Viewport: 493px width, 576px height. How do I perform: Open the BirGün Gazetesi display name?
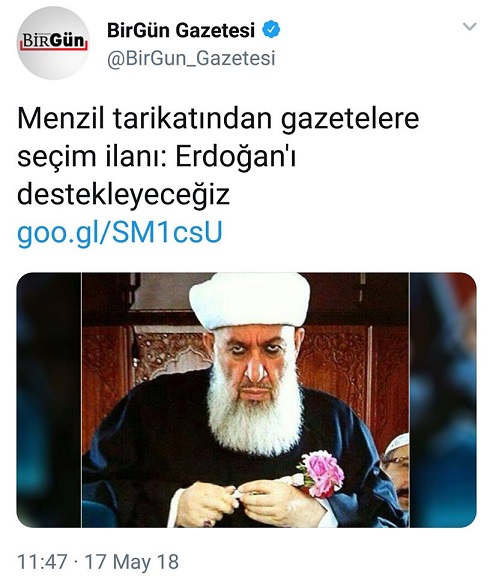(181, 30)
